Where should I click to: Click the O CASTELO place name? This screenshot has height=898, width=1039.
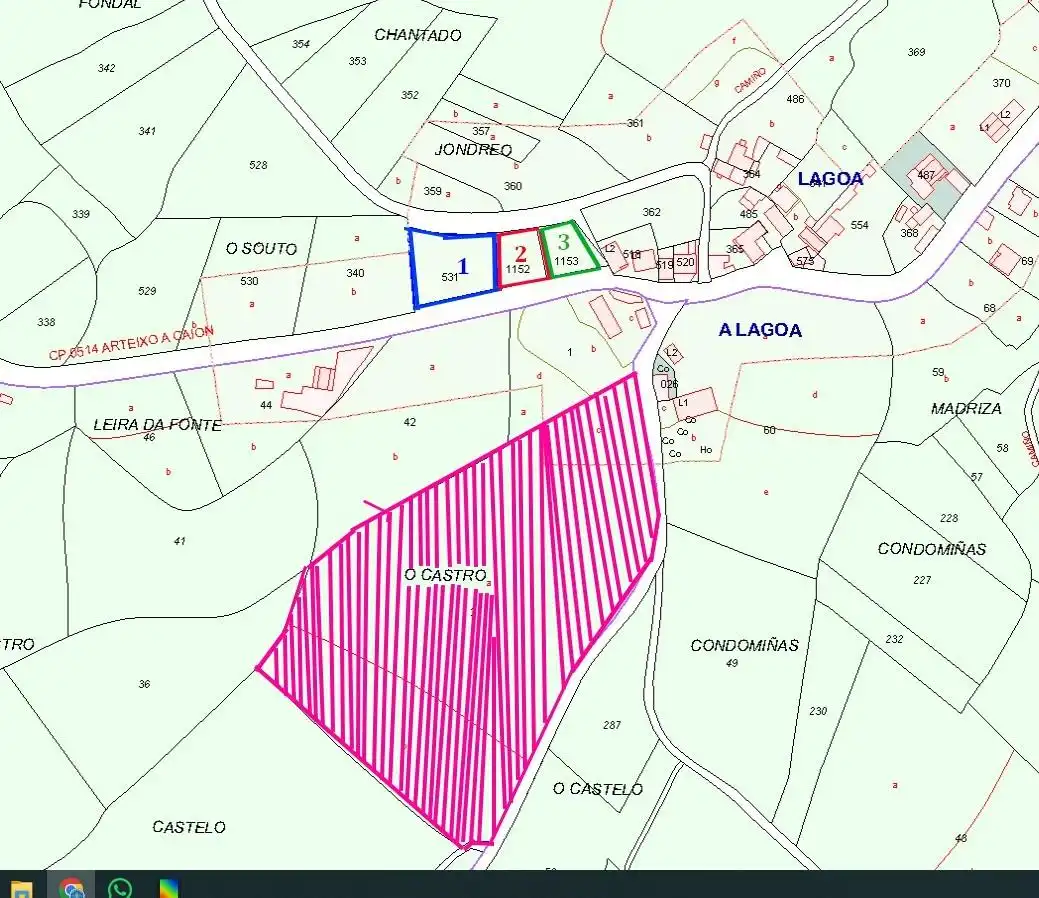[598, 789]
